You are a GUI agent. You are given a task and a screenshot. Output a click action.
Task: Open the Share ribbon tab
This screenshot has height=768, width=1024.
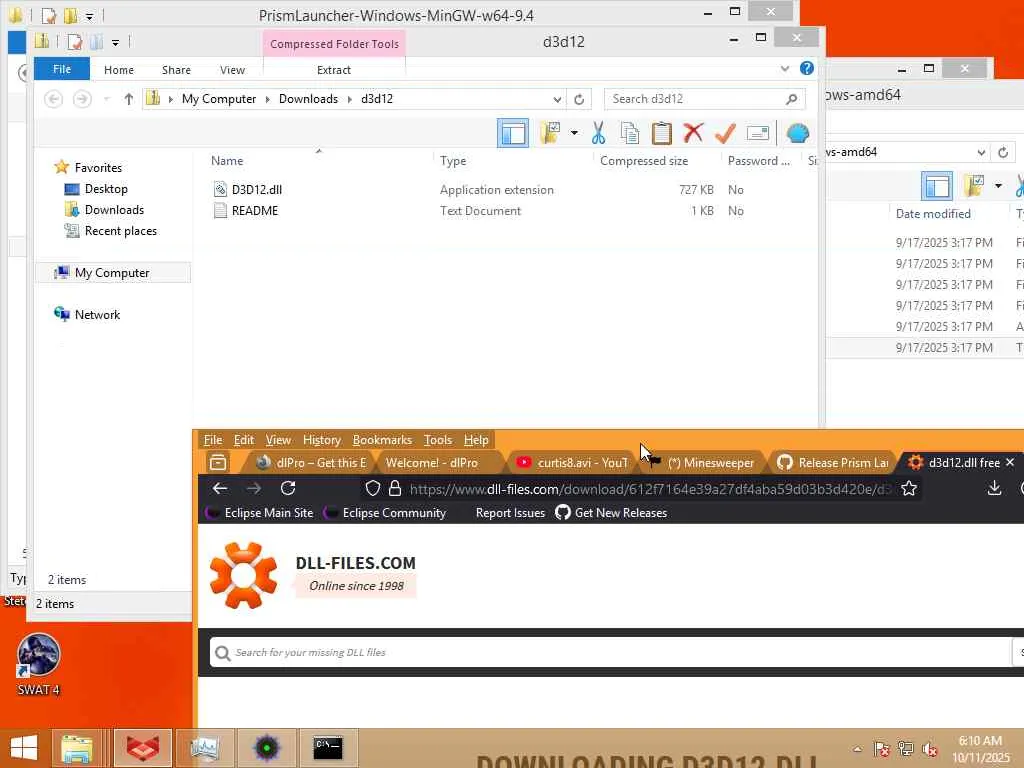[x=176, y=70]
